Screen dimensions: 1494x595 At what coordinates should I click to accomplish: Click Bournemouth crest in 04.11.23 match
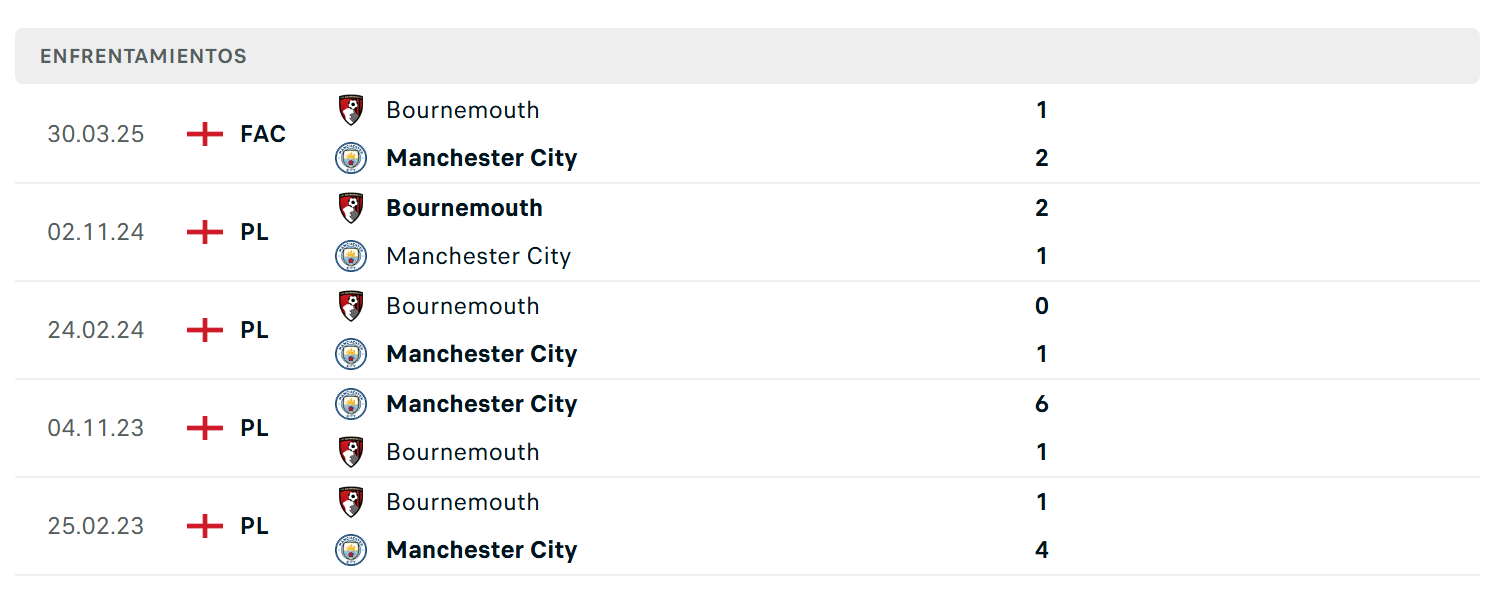pos(351,452)
